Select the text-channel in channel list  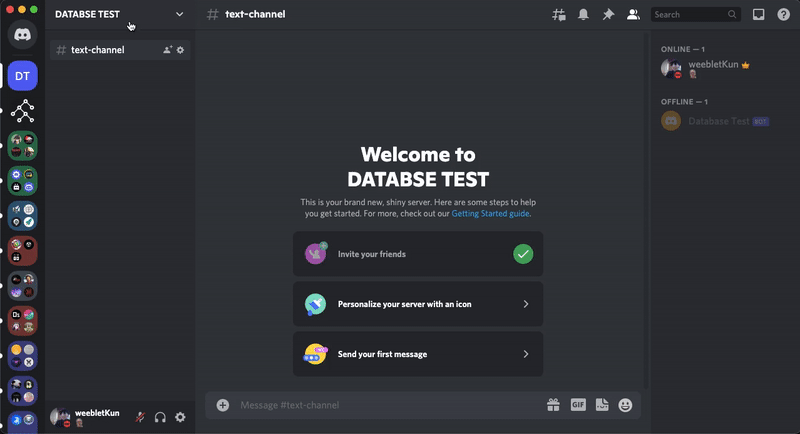coord(120,50)
